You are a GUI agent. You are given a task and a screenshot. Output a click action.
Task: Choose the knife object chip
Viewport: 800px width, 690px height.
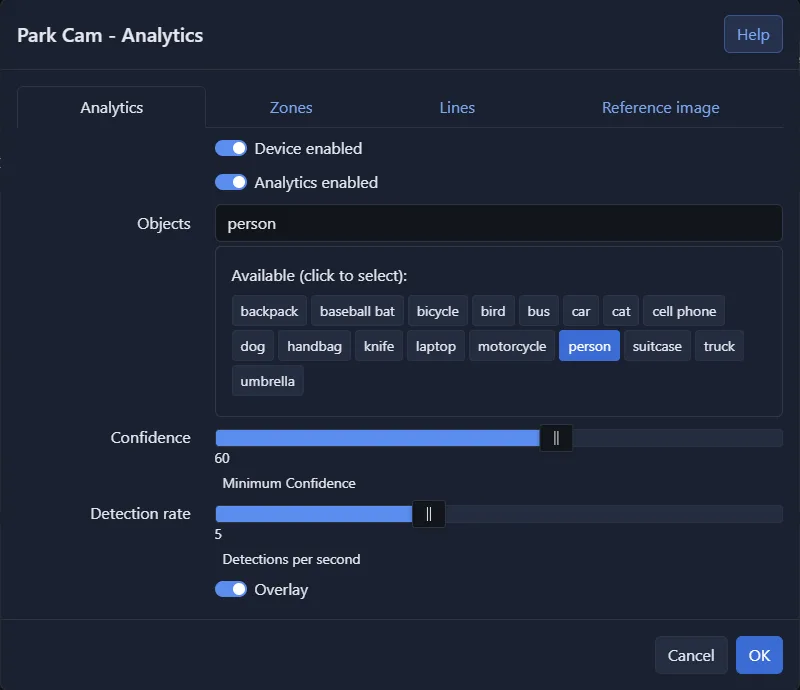point(379,346)
